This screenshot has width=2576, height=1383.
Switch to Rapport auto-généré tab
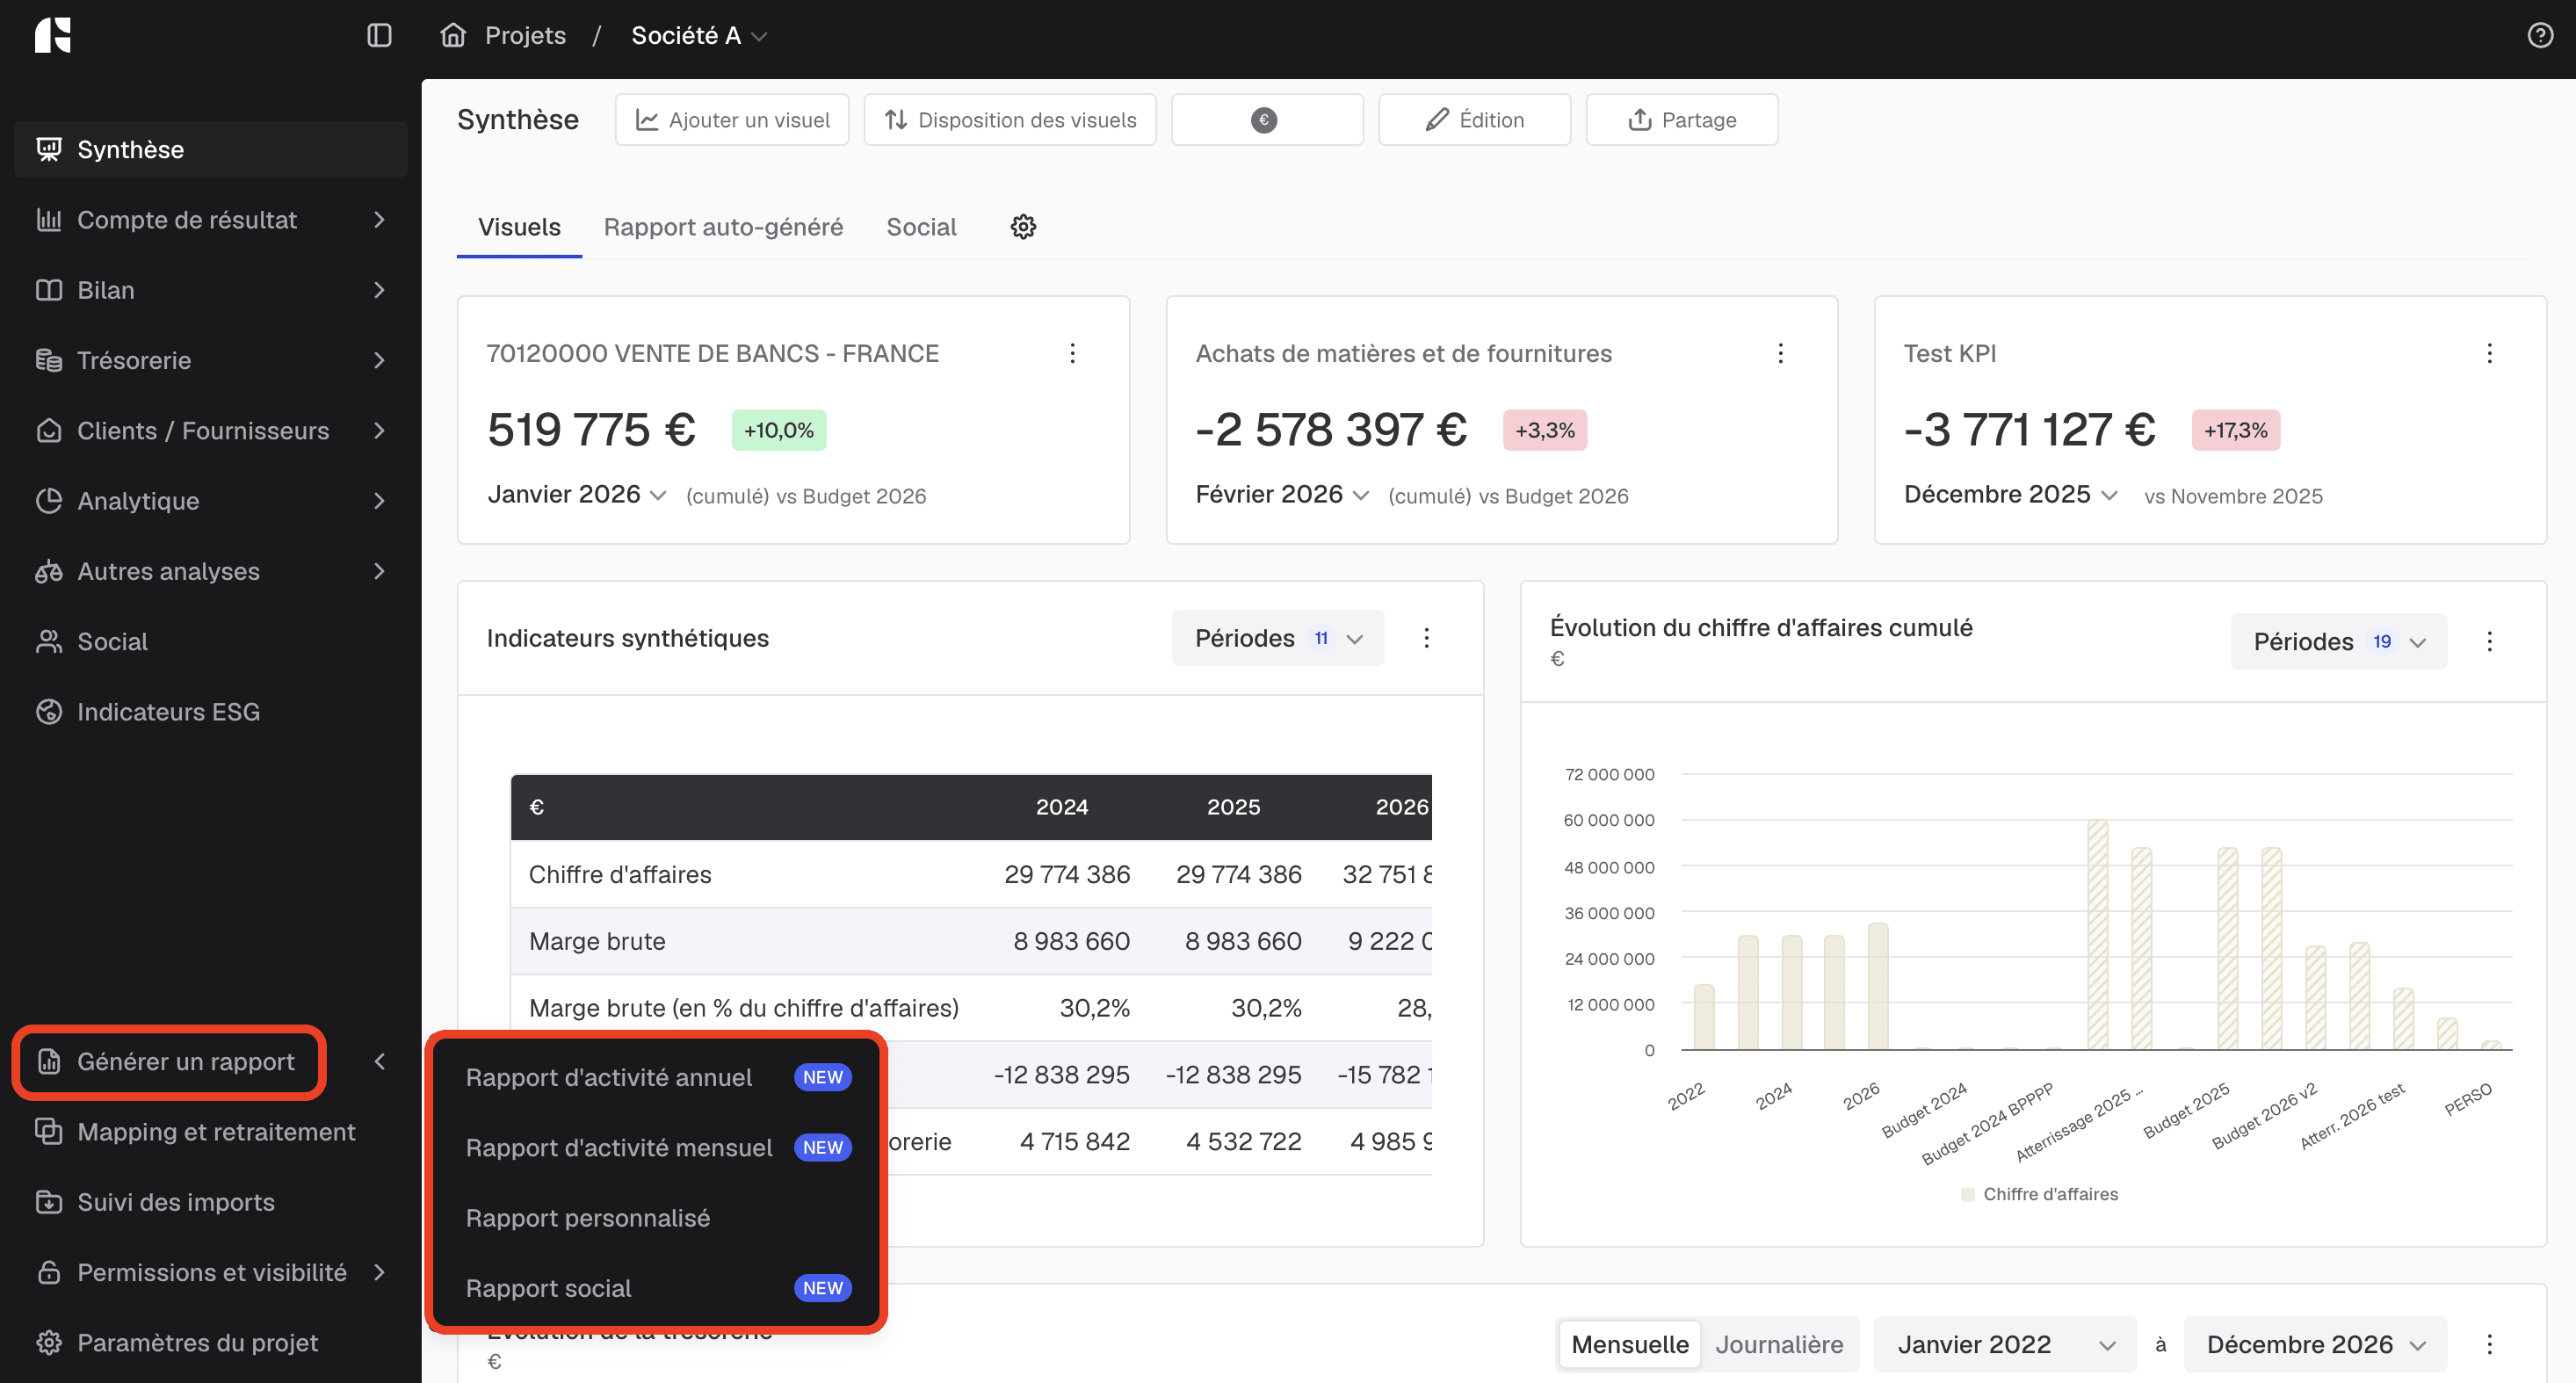click(723, 227)
